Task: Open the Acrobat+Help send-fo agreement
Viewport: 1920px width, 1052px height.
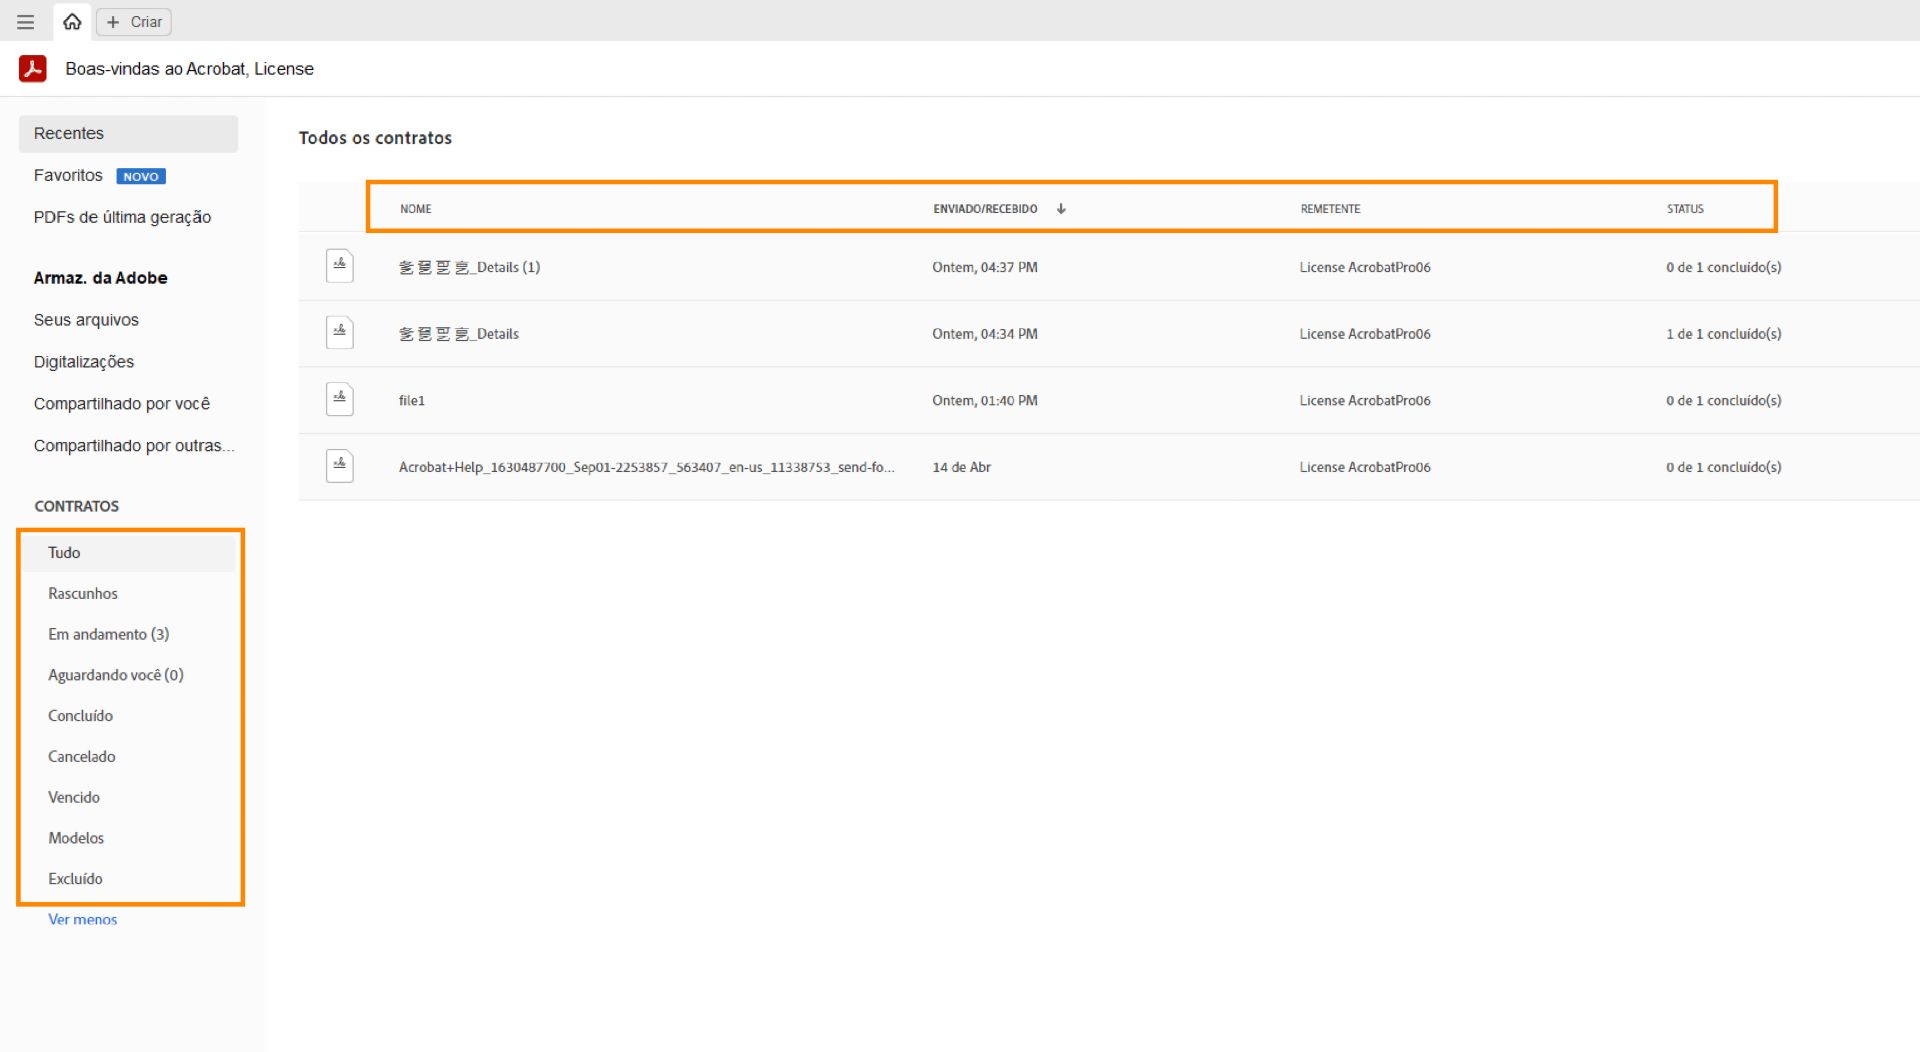Action: [646, 467]
